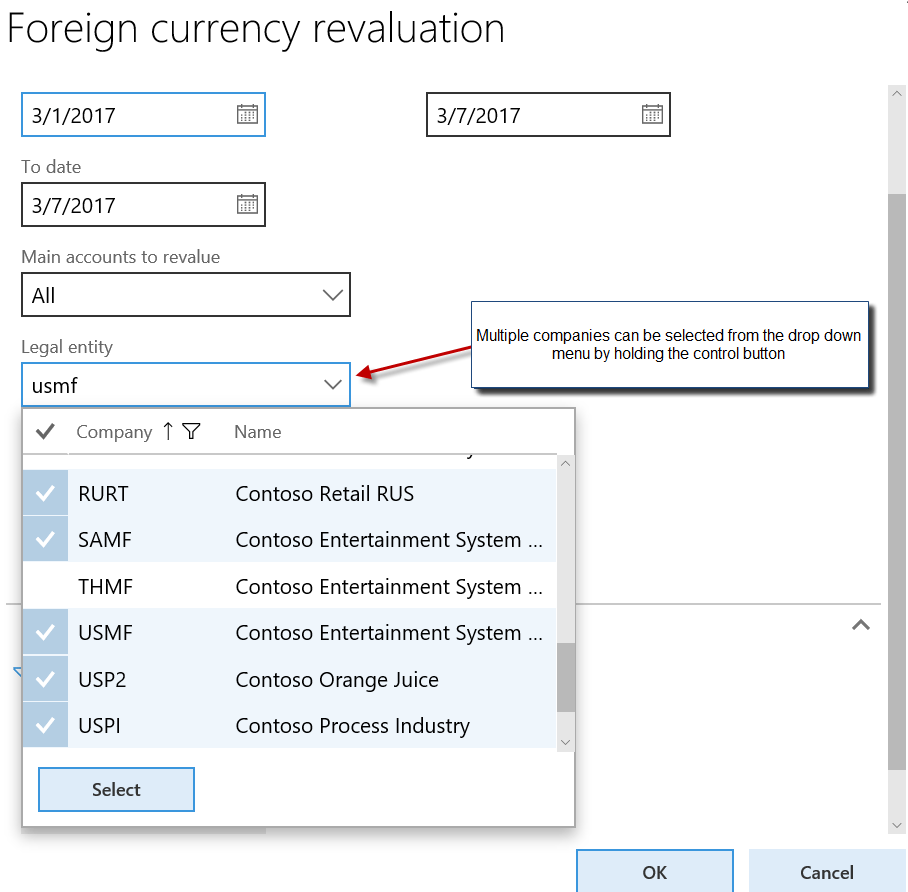Click the SAMF company code cell
Screen dimensions: 908x892
coord(105,539)
